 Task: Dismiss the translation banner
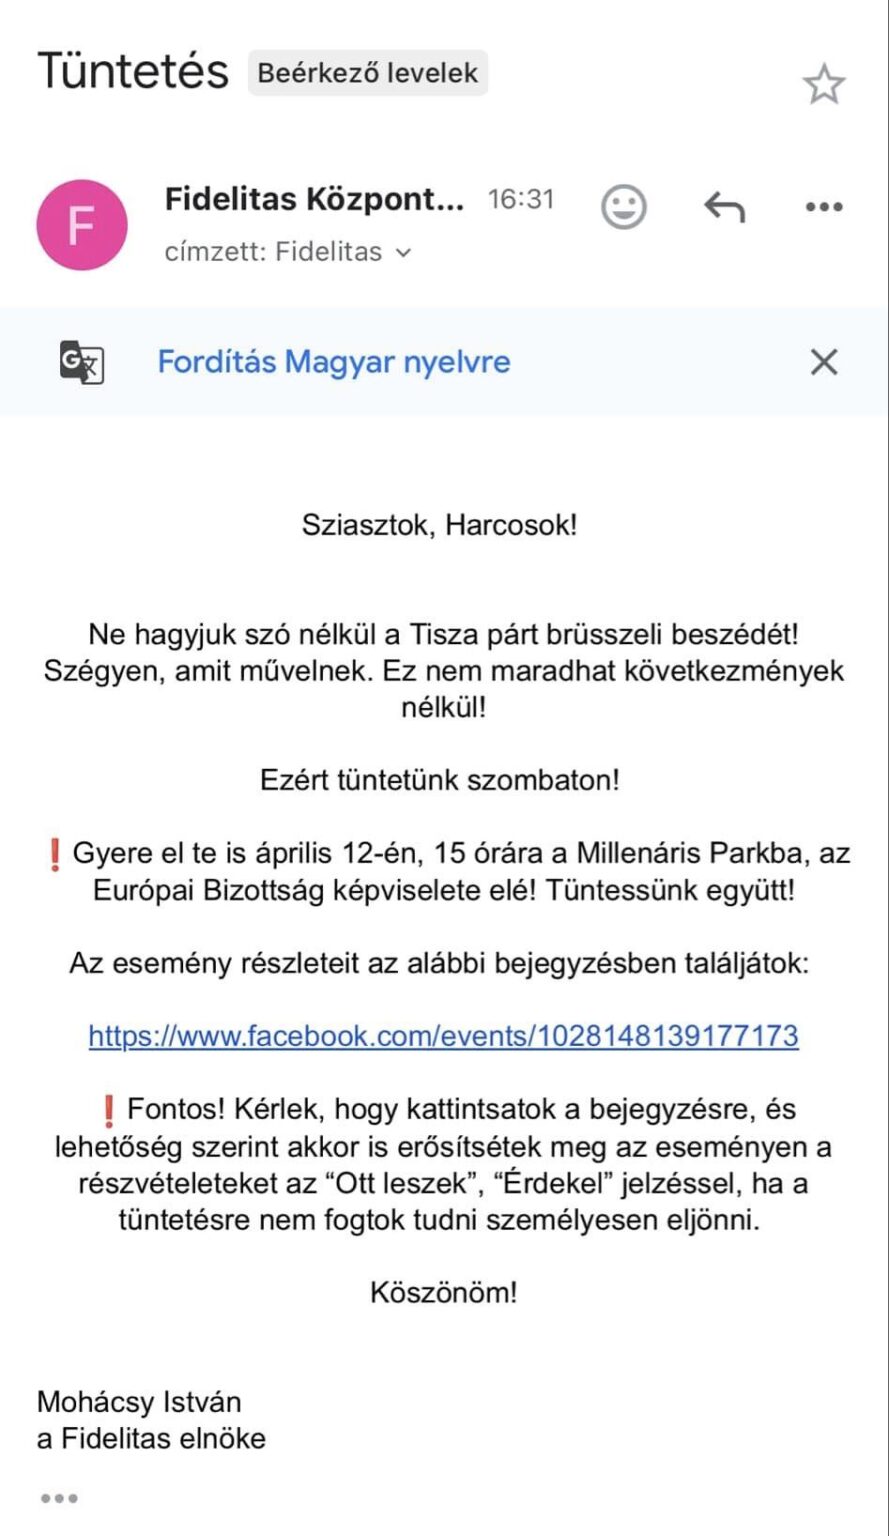[824, 362]
